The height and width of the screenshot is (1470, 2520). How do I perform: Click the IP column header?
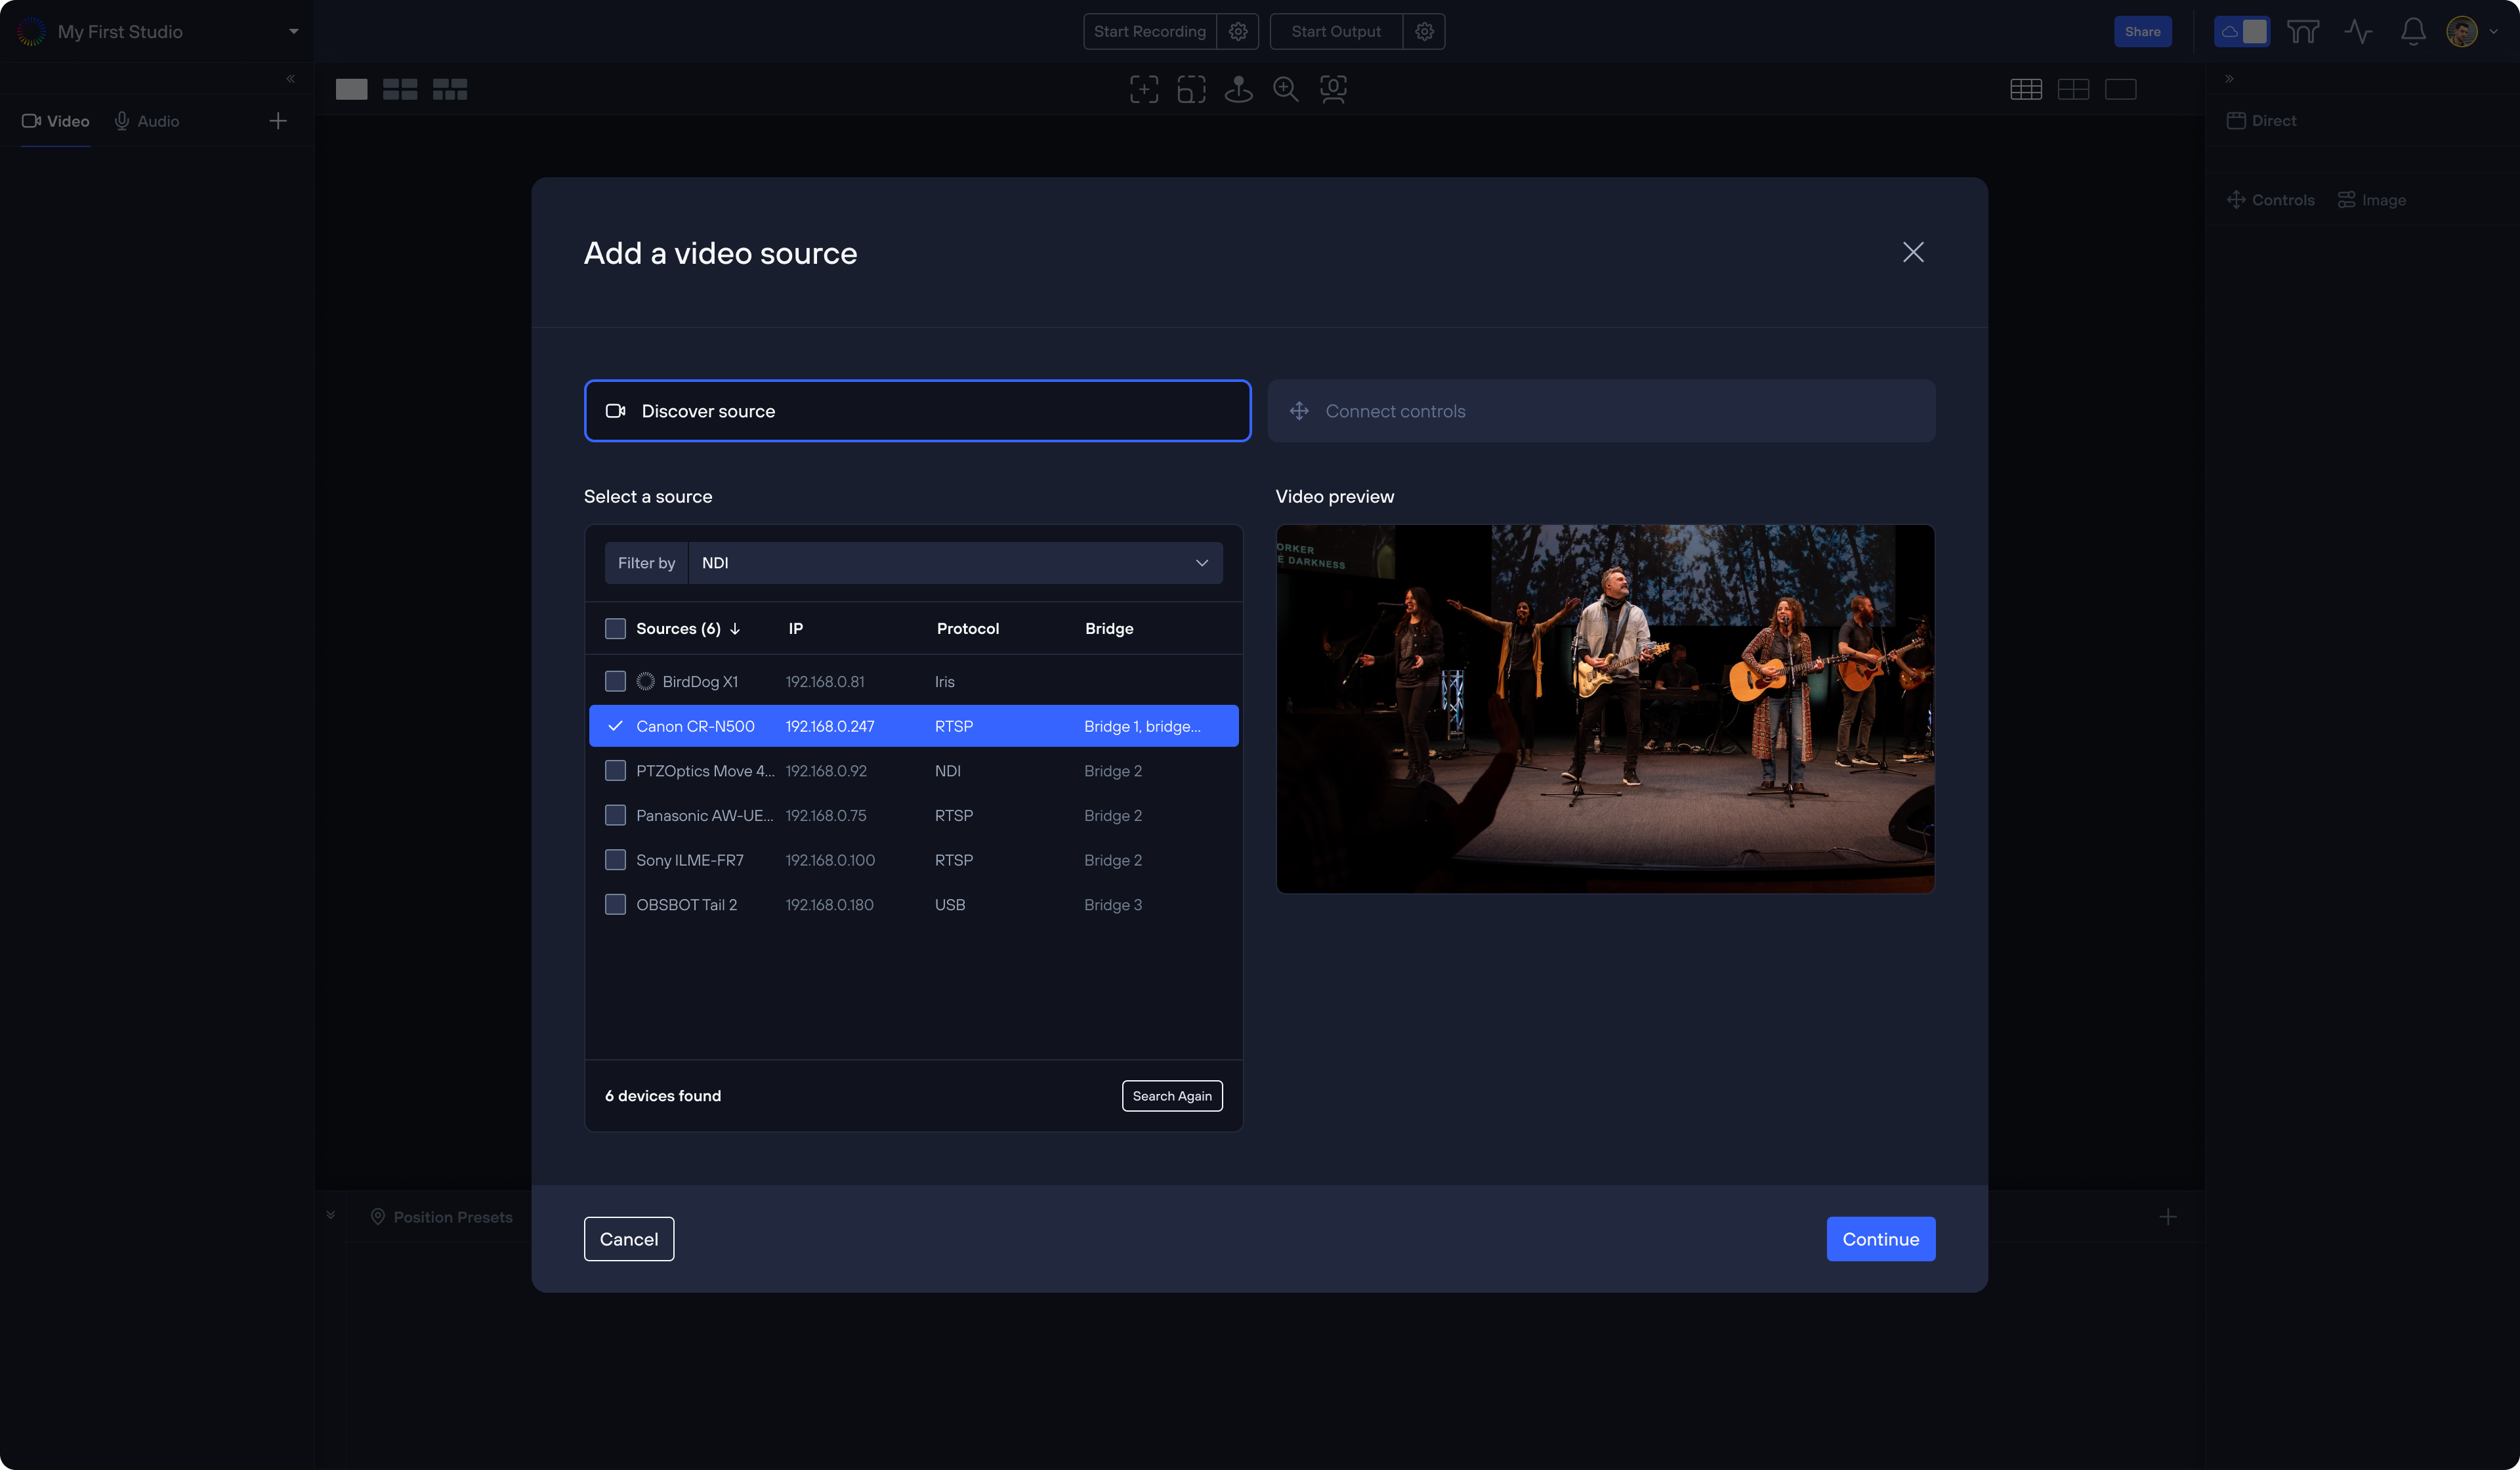click(795, 629)
